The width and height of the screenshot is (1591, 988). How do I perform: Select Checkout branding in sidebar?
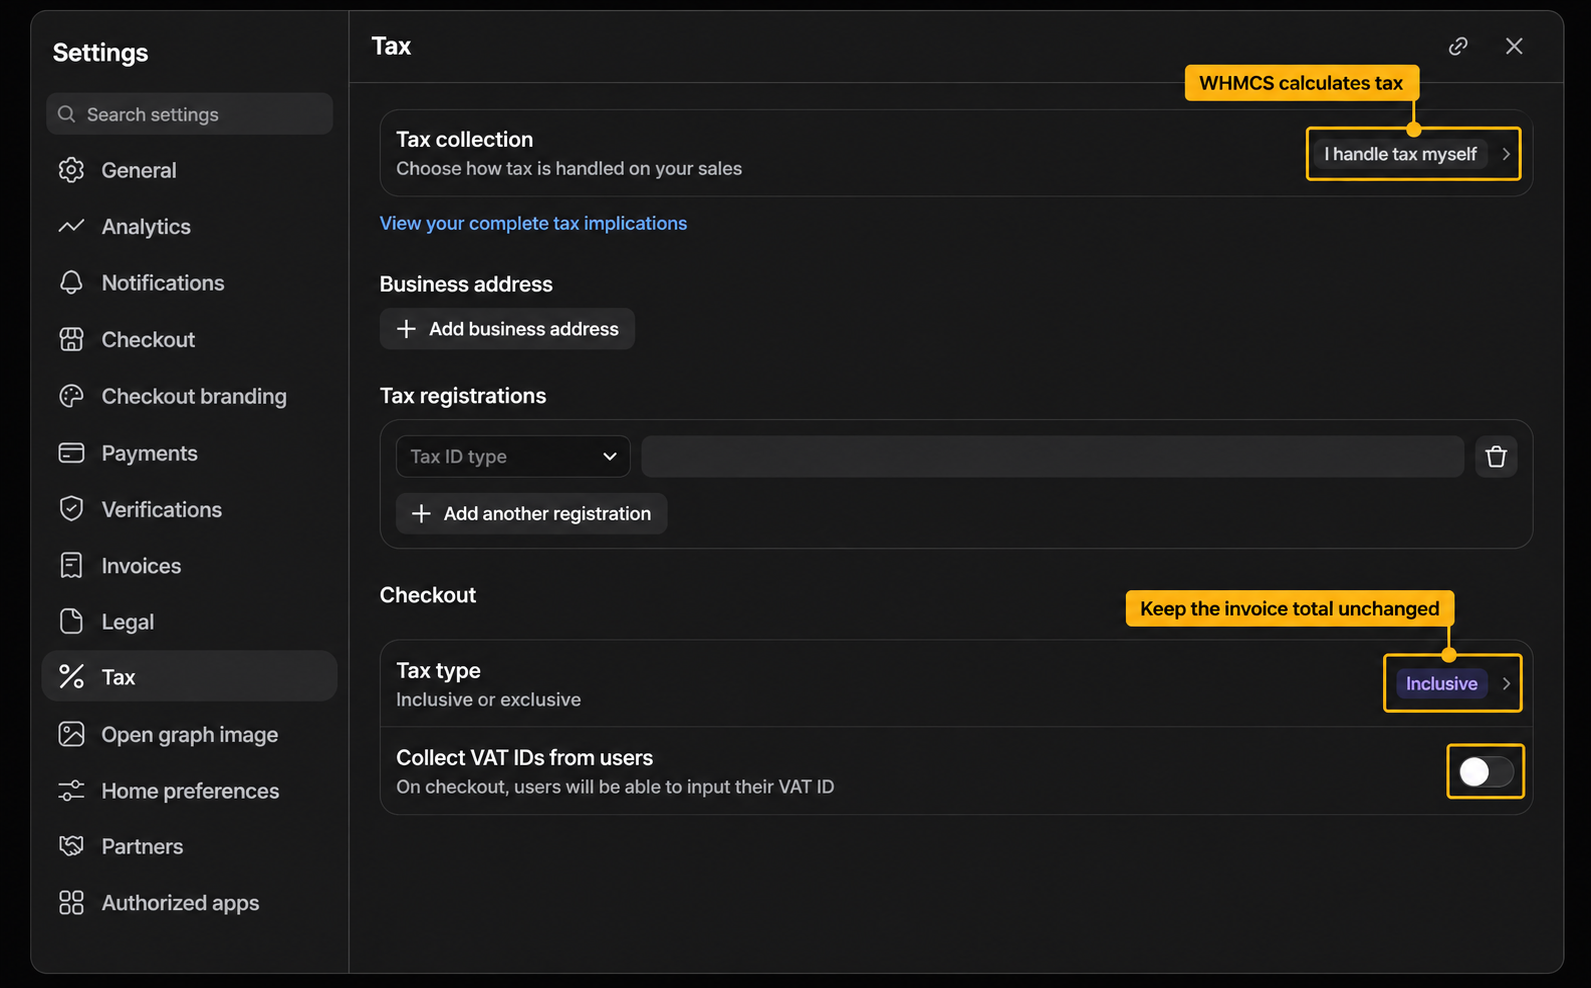(190, 396)
